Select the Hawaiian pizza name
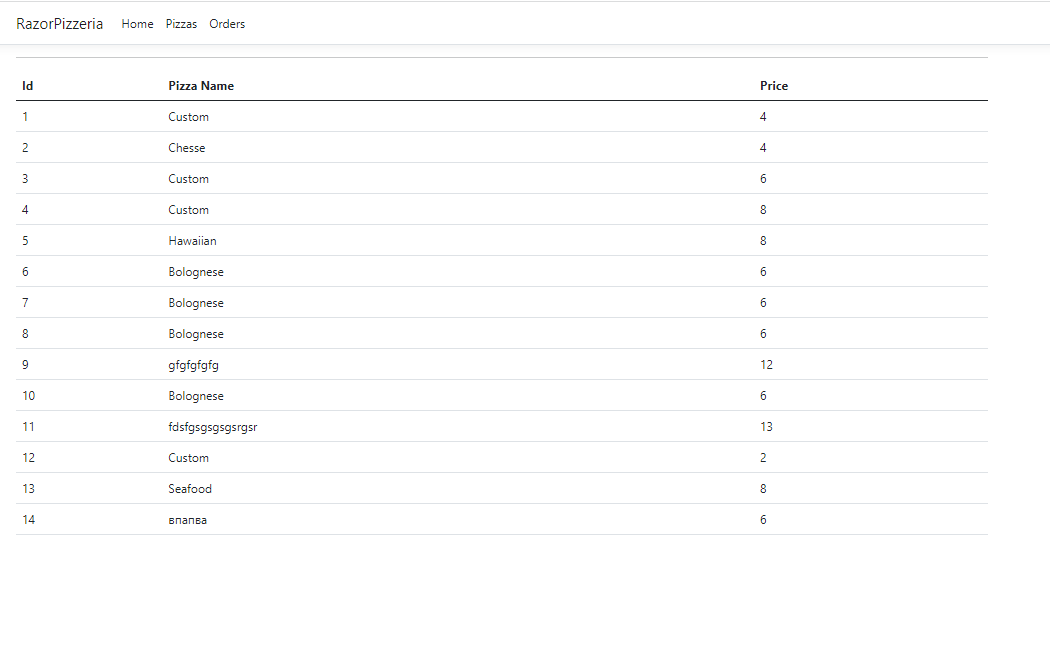The image size is (1050, 666). (194, 240)
